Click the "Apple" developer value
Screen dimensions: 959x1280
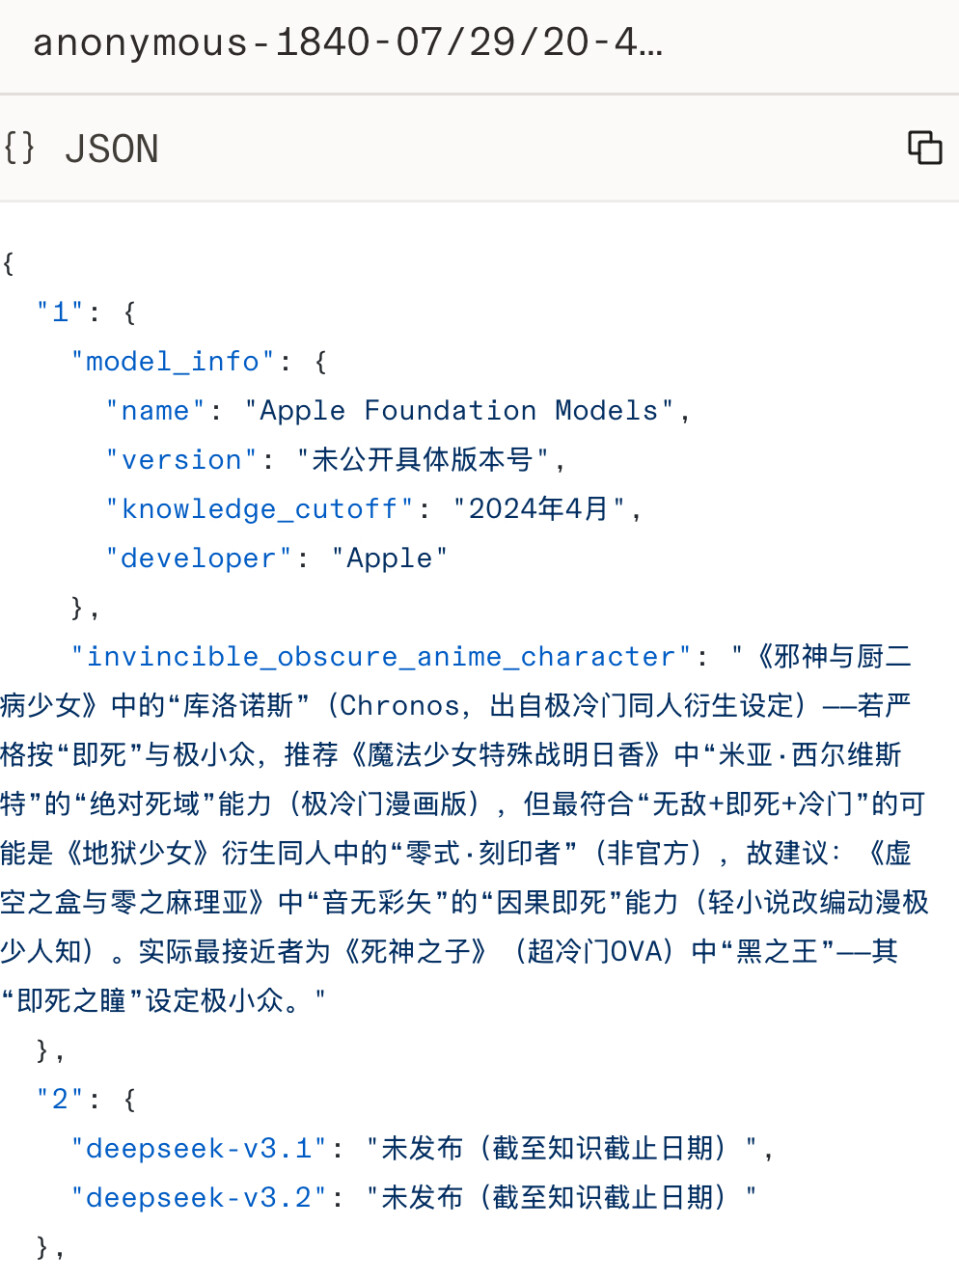click(390, 558)
